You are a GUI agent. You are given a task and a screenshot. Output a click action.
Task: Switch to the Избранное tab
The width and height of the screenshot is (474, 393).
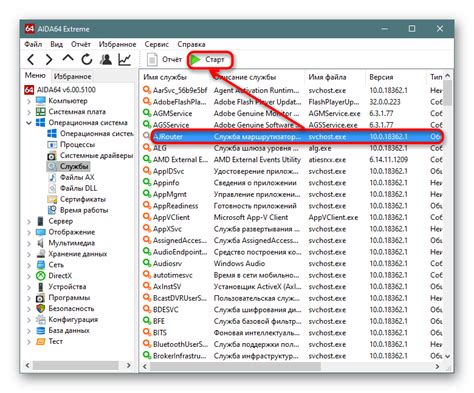(73, 76)
